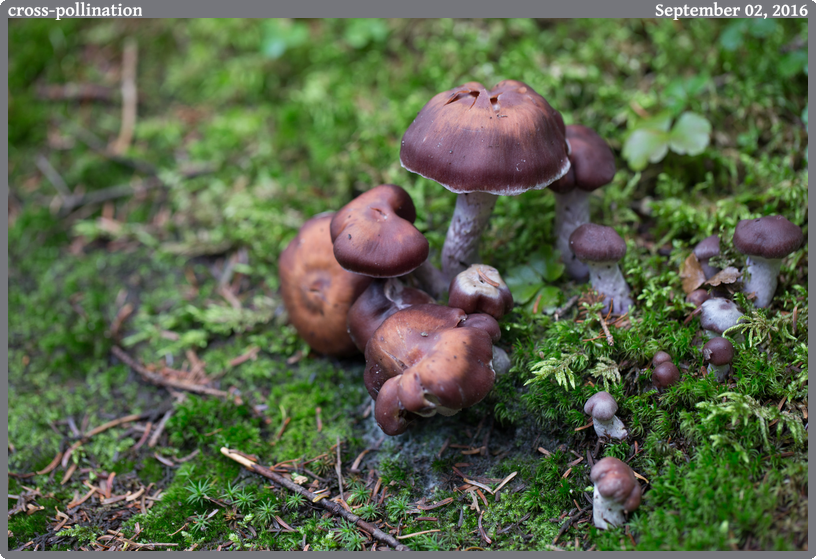Click the small rounded cap in cluster center
This screenshot has width=816, height=559.
[481, 289]
